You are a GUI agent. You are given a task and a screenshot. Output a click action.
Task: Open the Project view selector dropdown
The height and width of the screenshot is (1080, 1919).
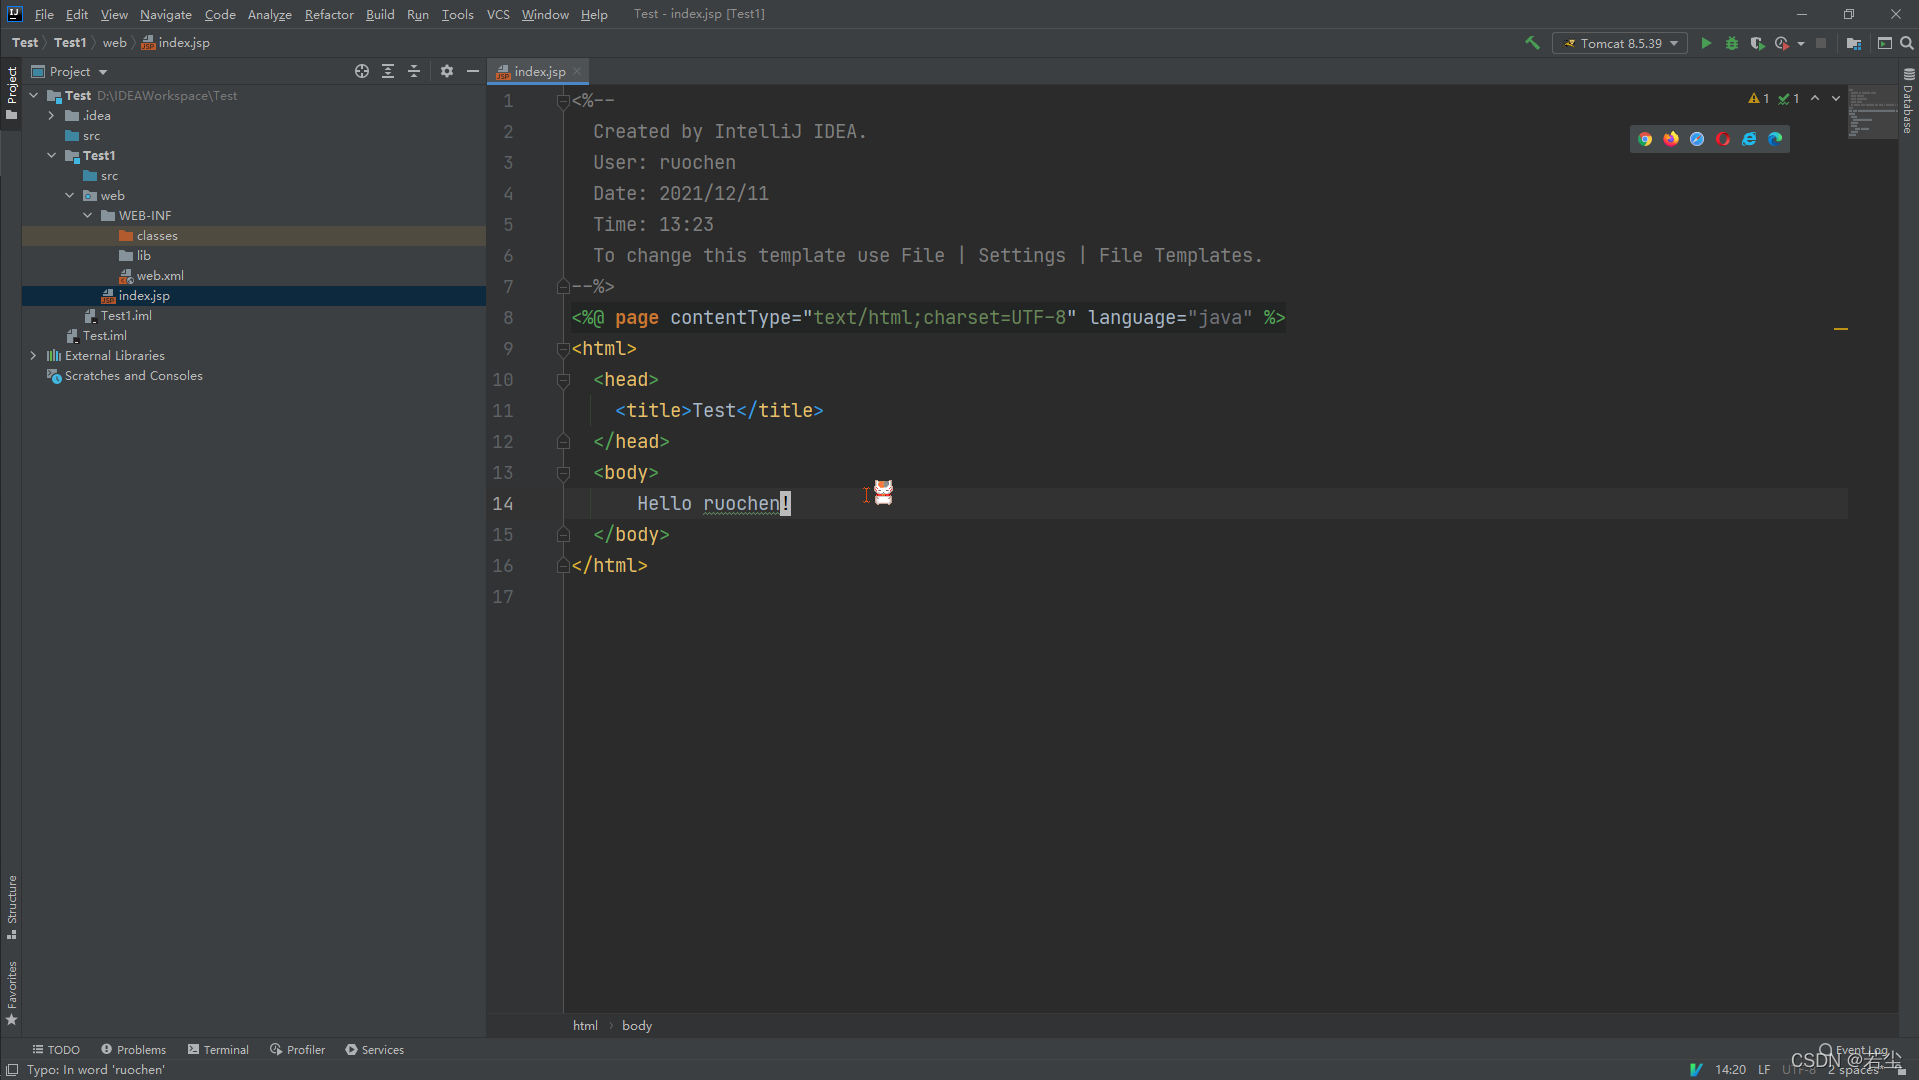click(69, 71)
